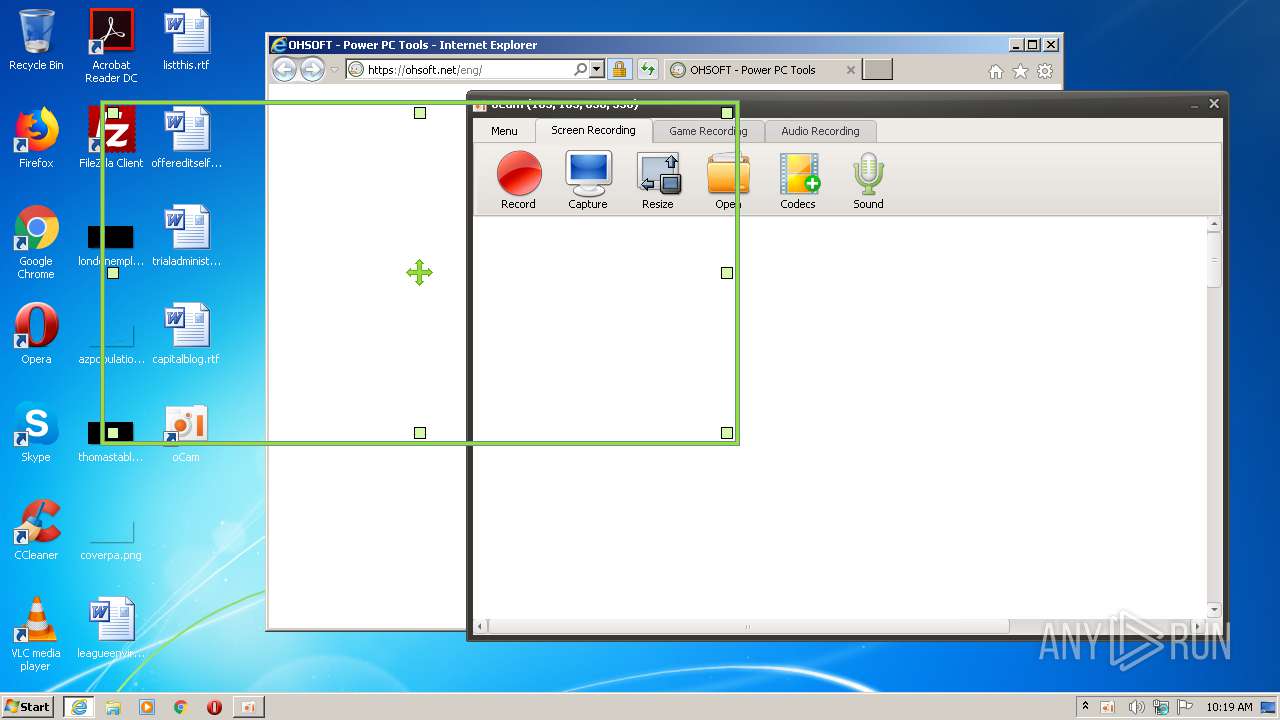Expand the address bar dropdown arrow
The height and width of the screenshot is (720, 1280).
point(597,70)
